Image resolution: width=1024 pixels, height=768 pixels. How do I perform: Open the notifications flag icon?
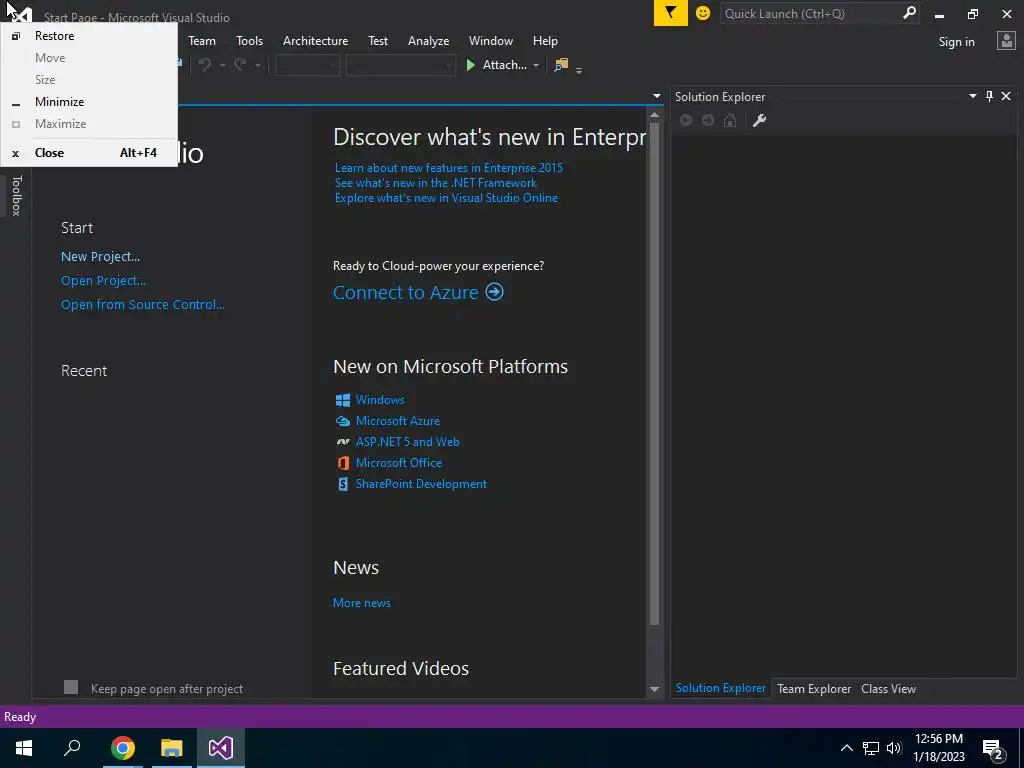[x=671, y=13]
